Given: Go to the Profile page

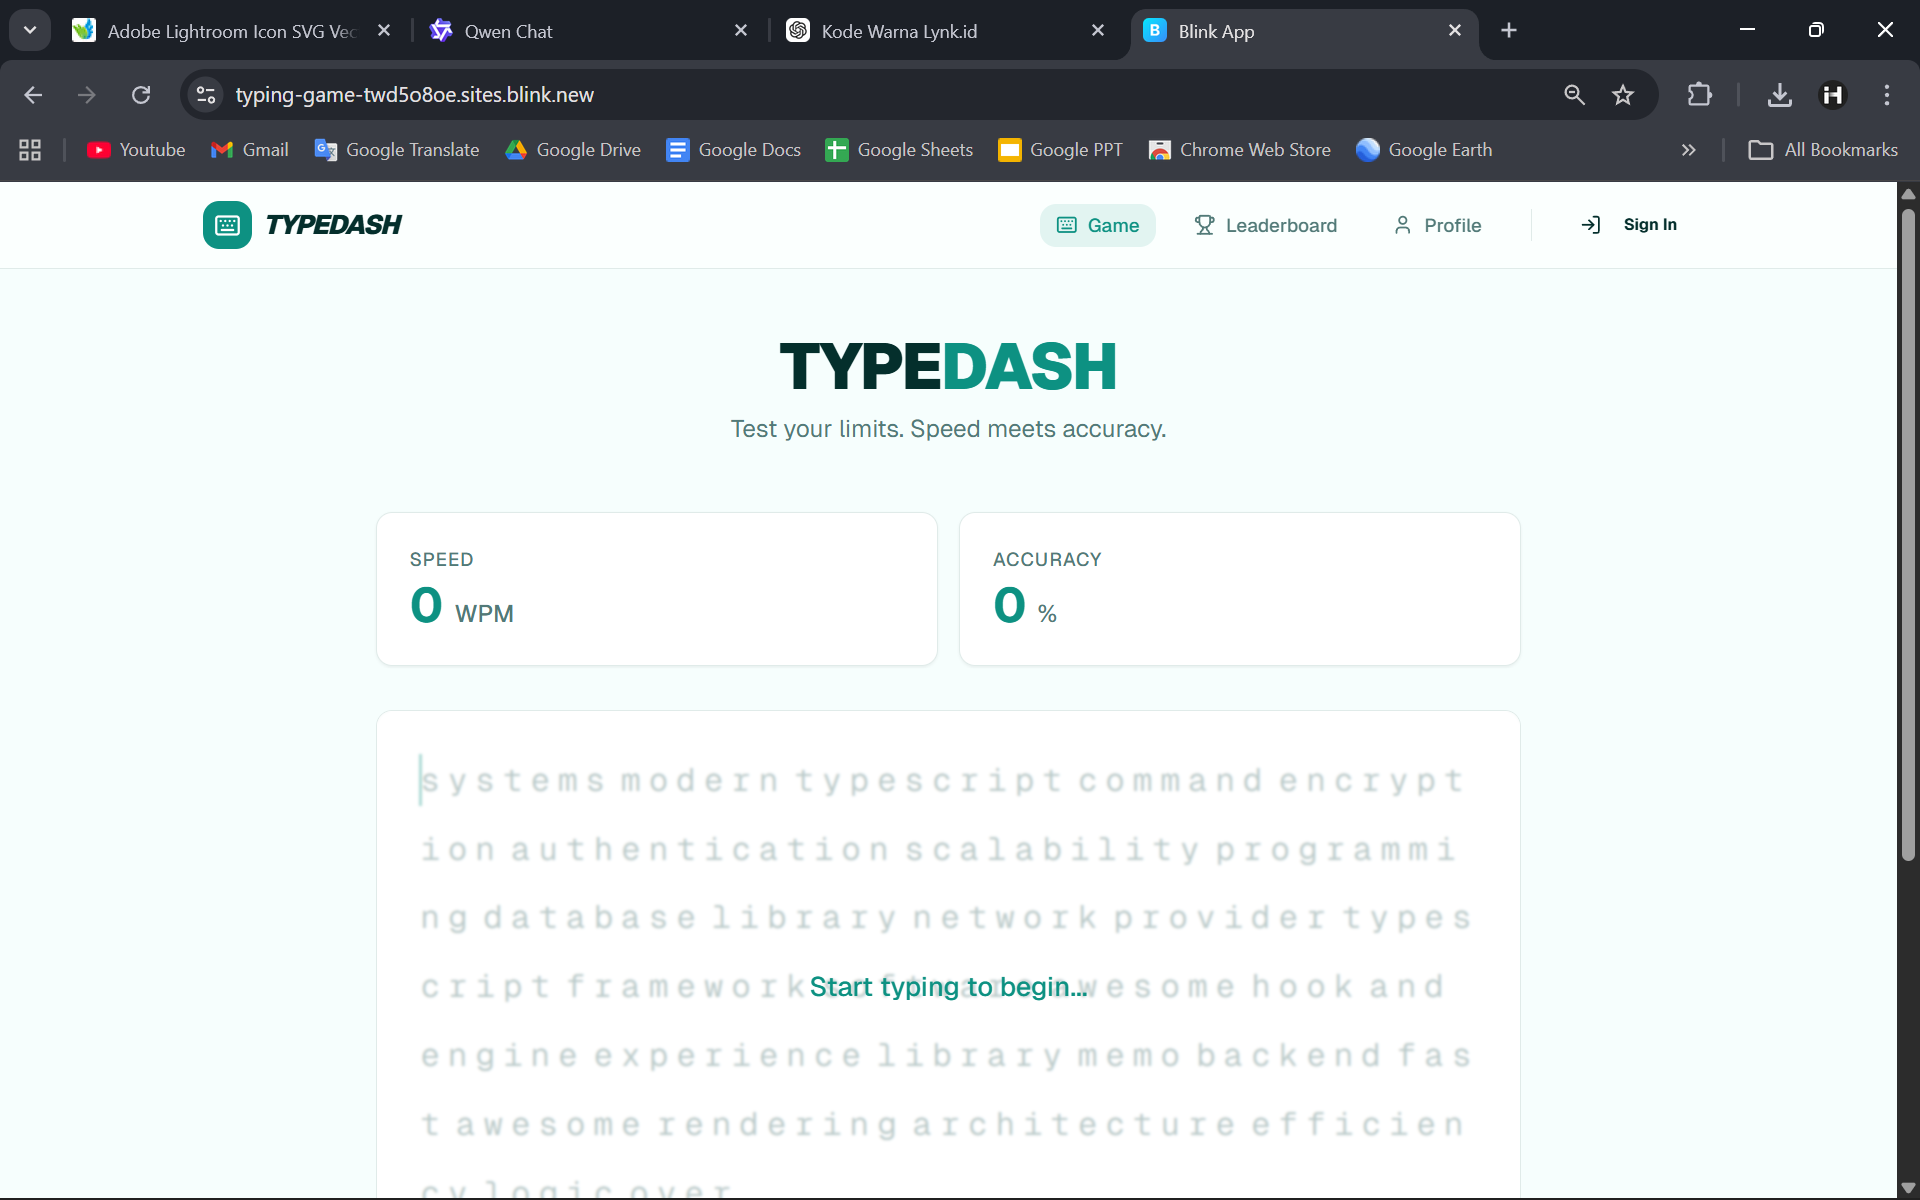Looking at the screenshot, I should (1437, 225).
